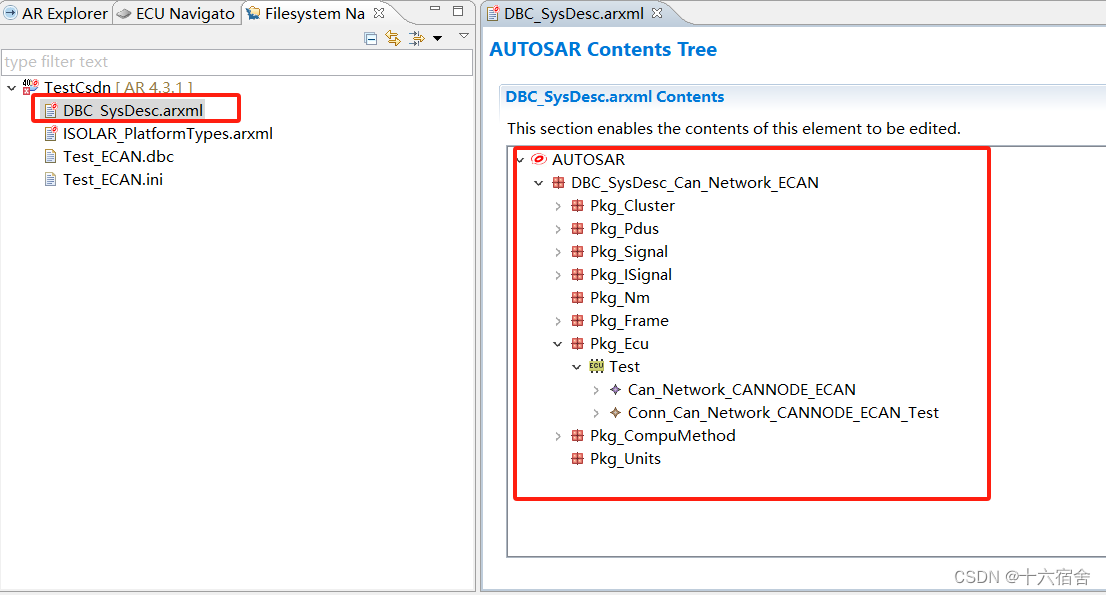This screenshot has height=595, width=1106.
Task: Collapse the Pkg_Ecu node
Action: (557, 344)
